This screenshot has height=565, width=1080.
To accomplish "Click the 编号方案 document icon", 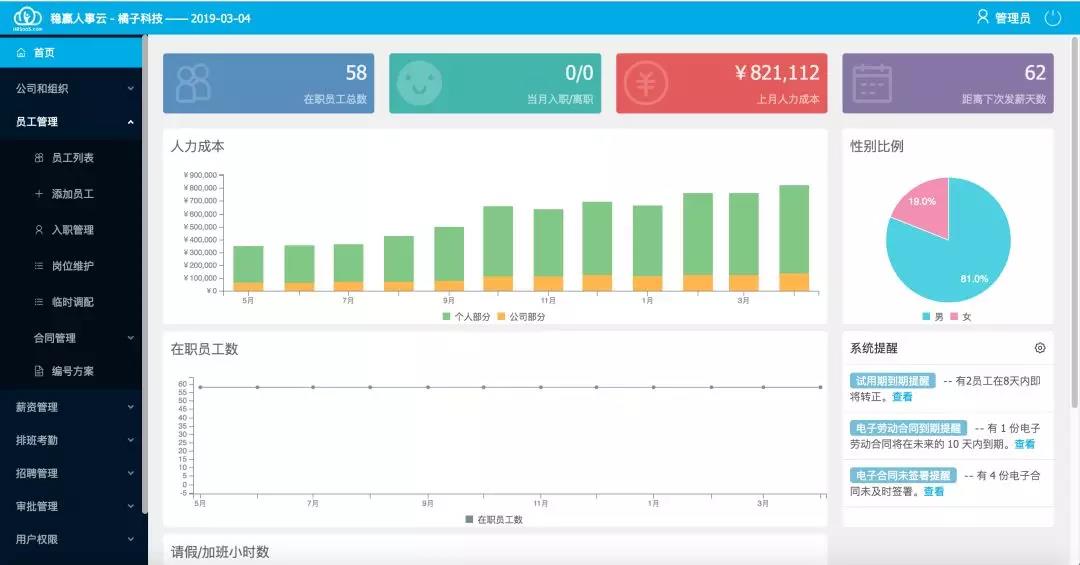I will 39,371.
